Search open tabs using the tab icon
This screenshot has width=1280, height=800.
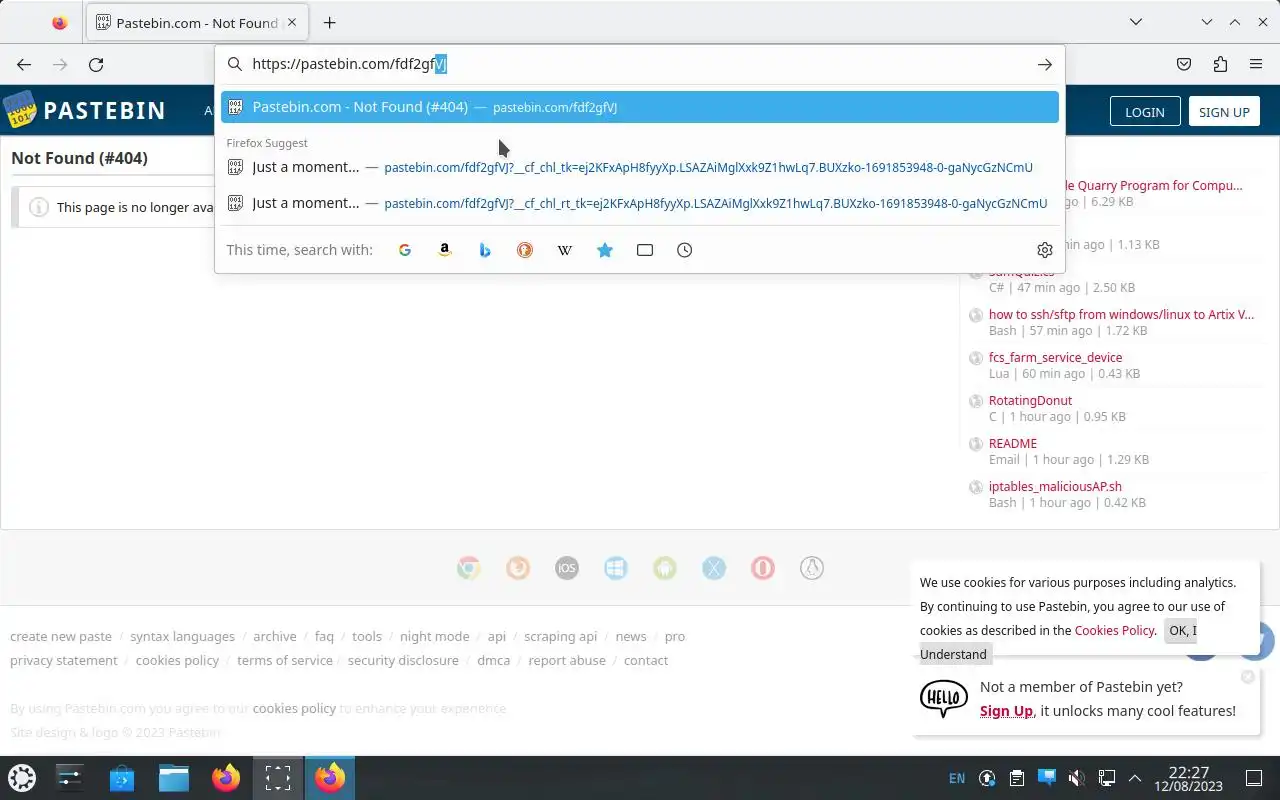click(x=645, y=250)
